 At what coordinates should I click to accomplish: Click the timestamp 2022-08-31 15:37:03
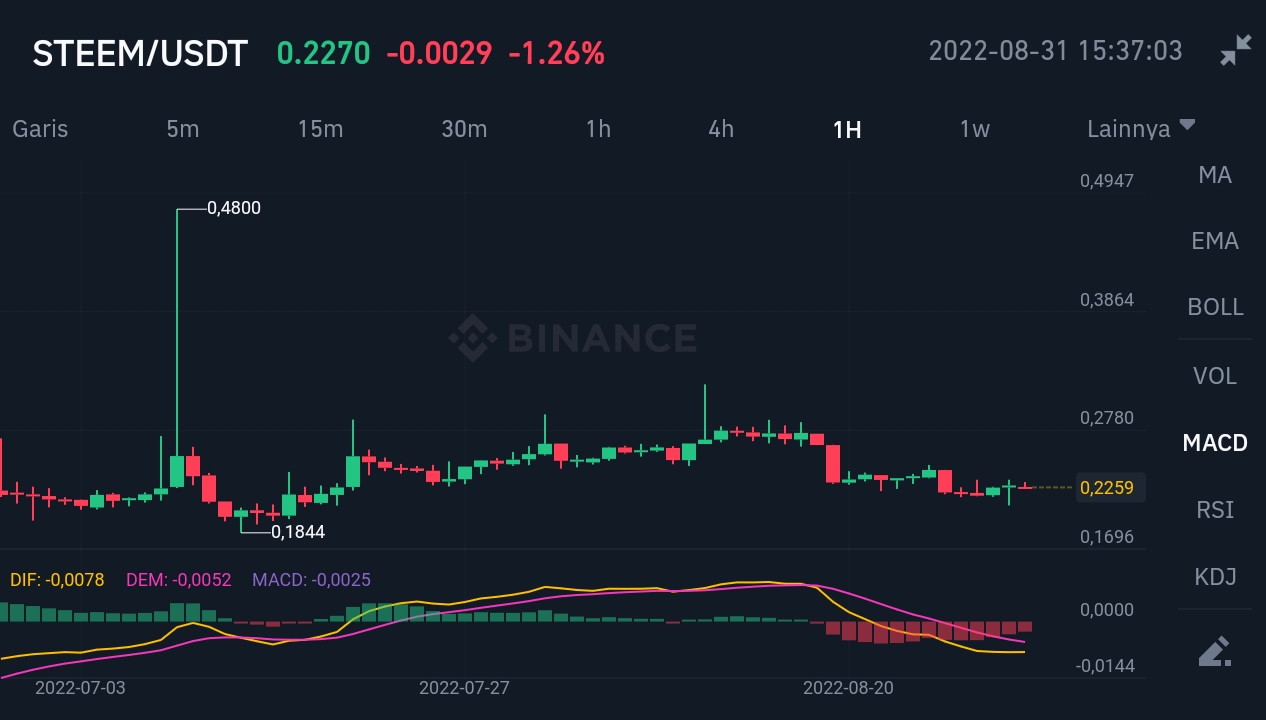(x=1055, y=50)
